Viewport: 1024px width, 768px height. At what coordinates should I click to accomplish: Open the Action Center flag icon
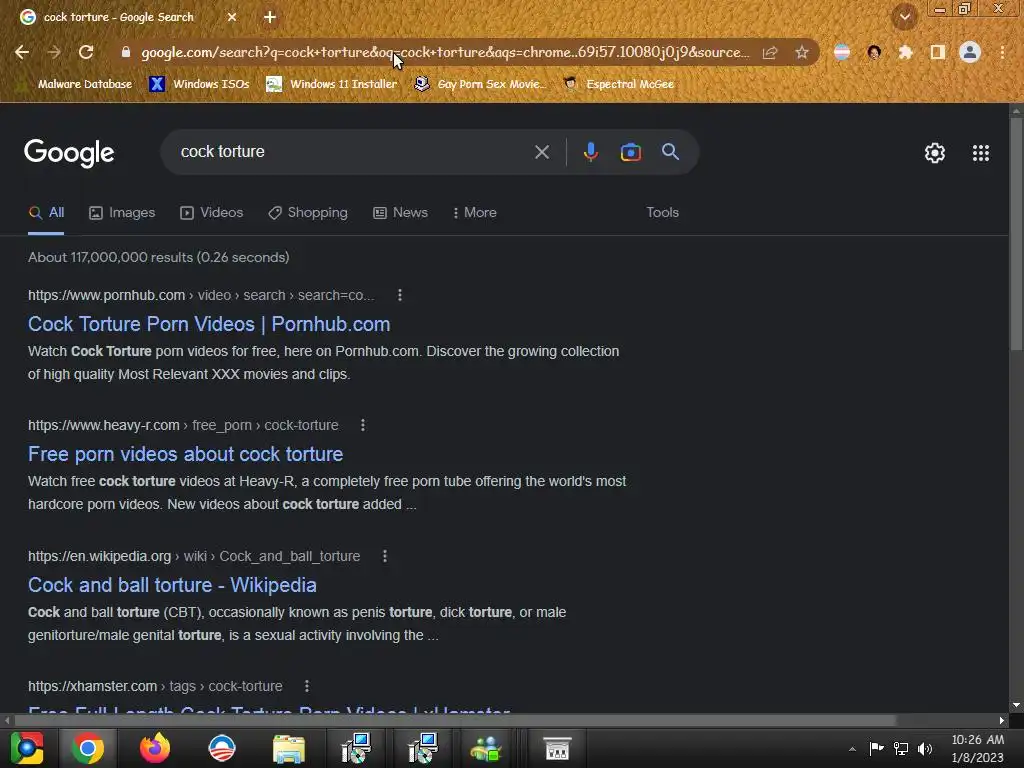[x=876, y=748]
